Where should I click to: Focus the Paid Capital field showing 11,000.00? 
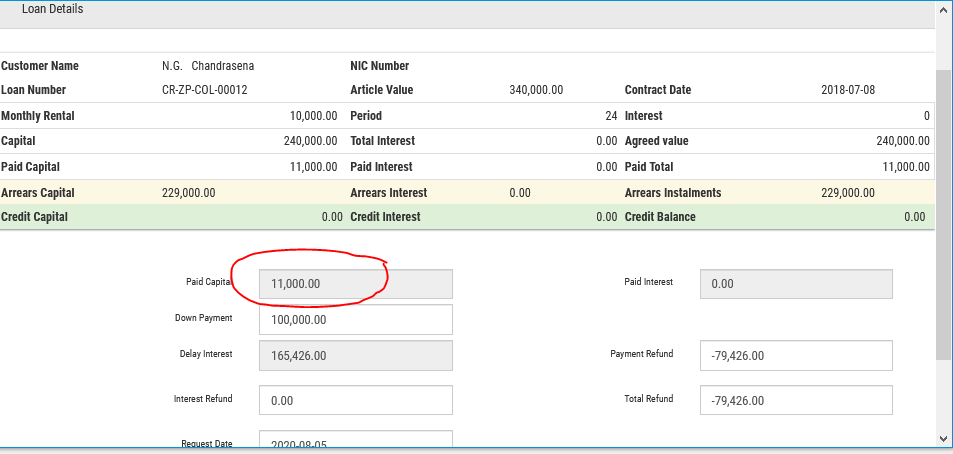tap(355, 284)
